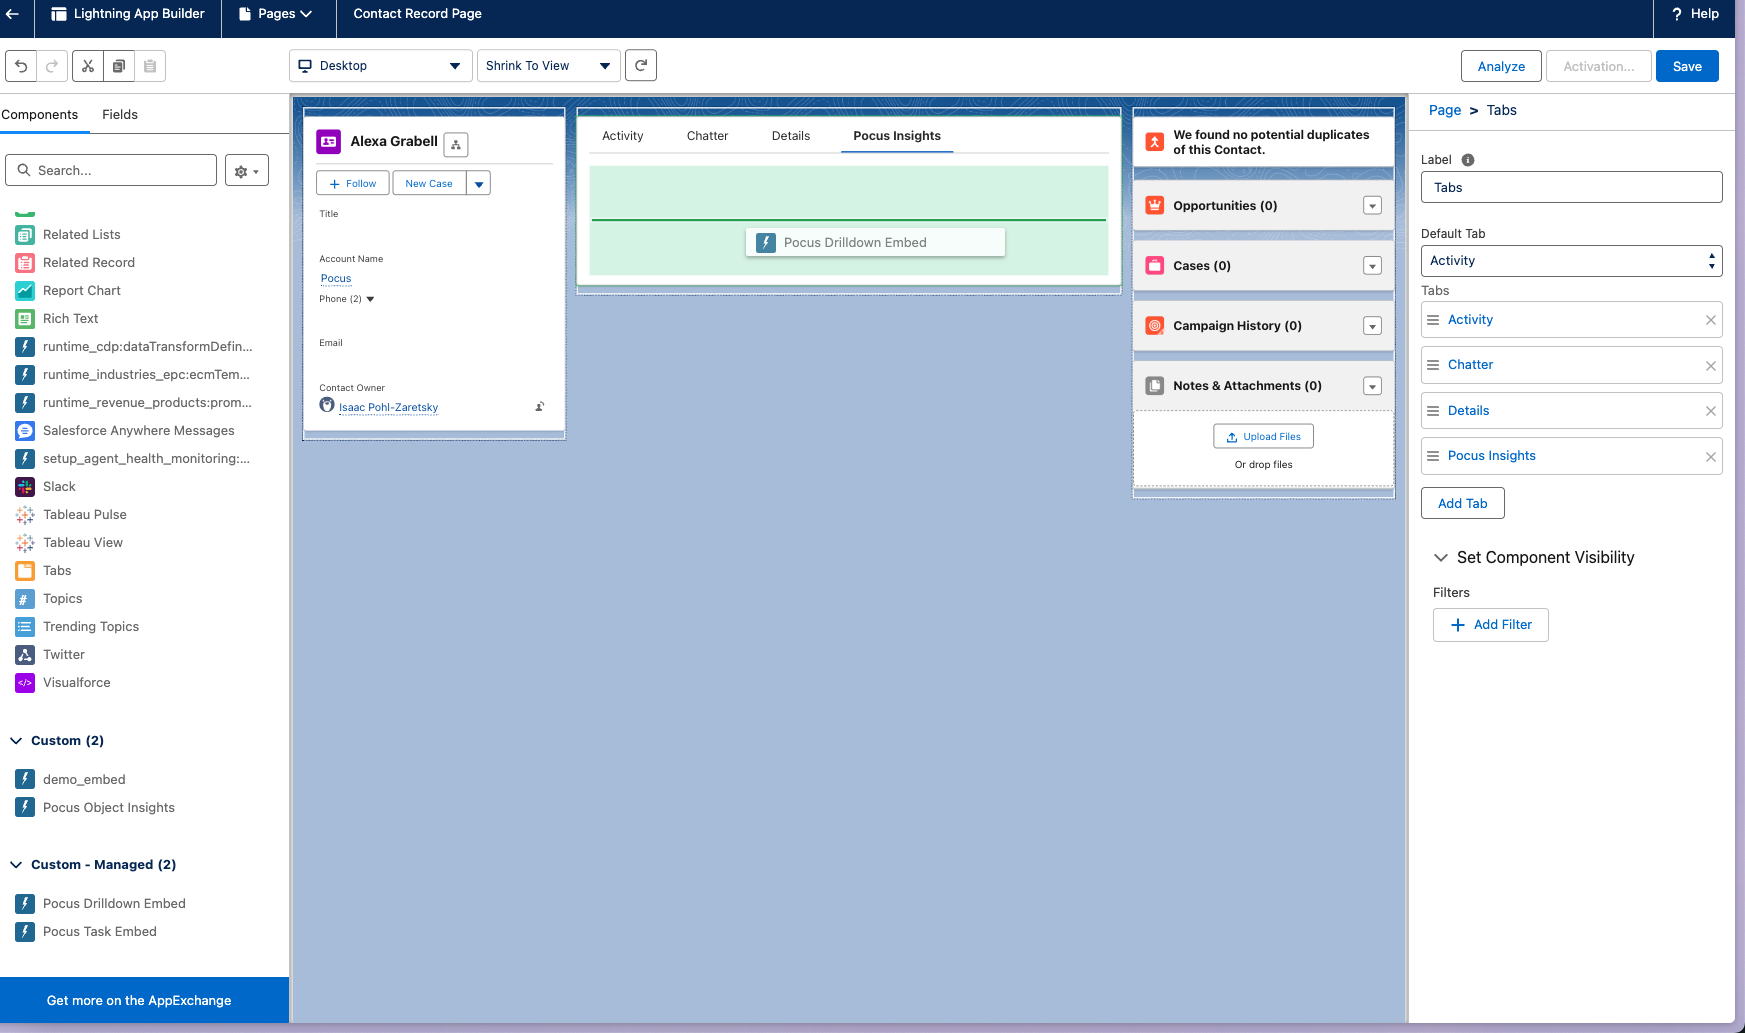This screenshot has width=1745, height=1033.
Task: Click the Report Chart component icon
Action: click(25, 291)
